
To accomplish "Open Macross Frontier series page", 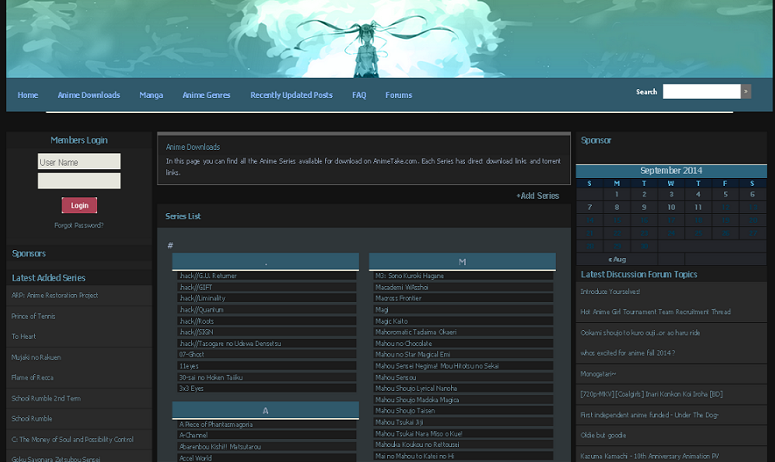I will [398, 298].
